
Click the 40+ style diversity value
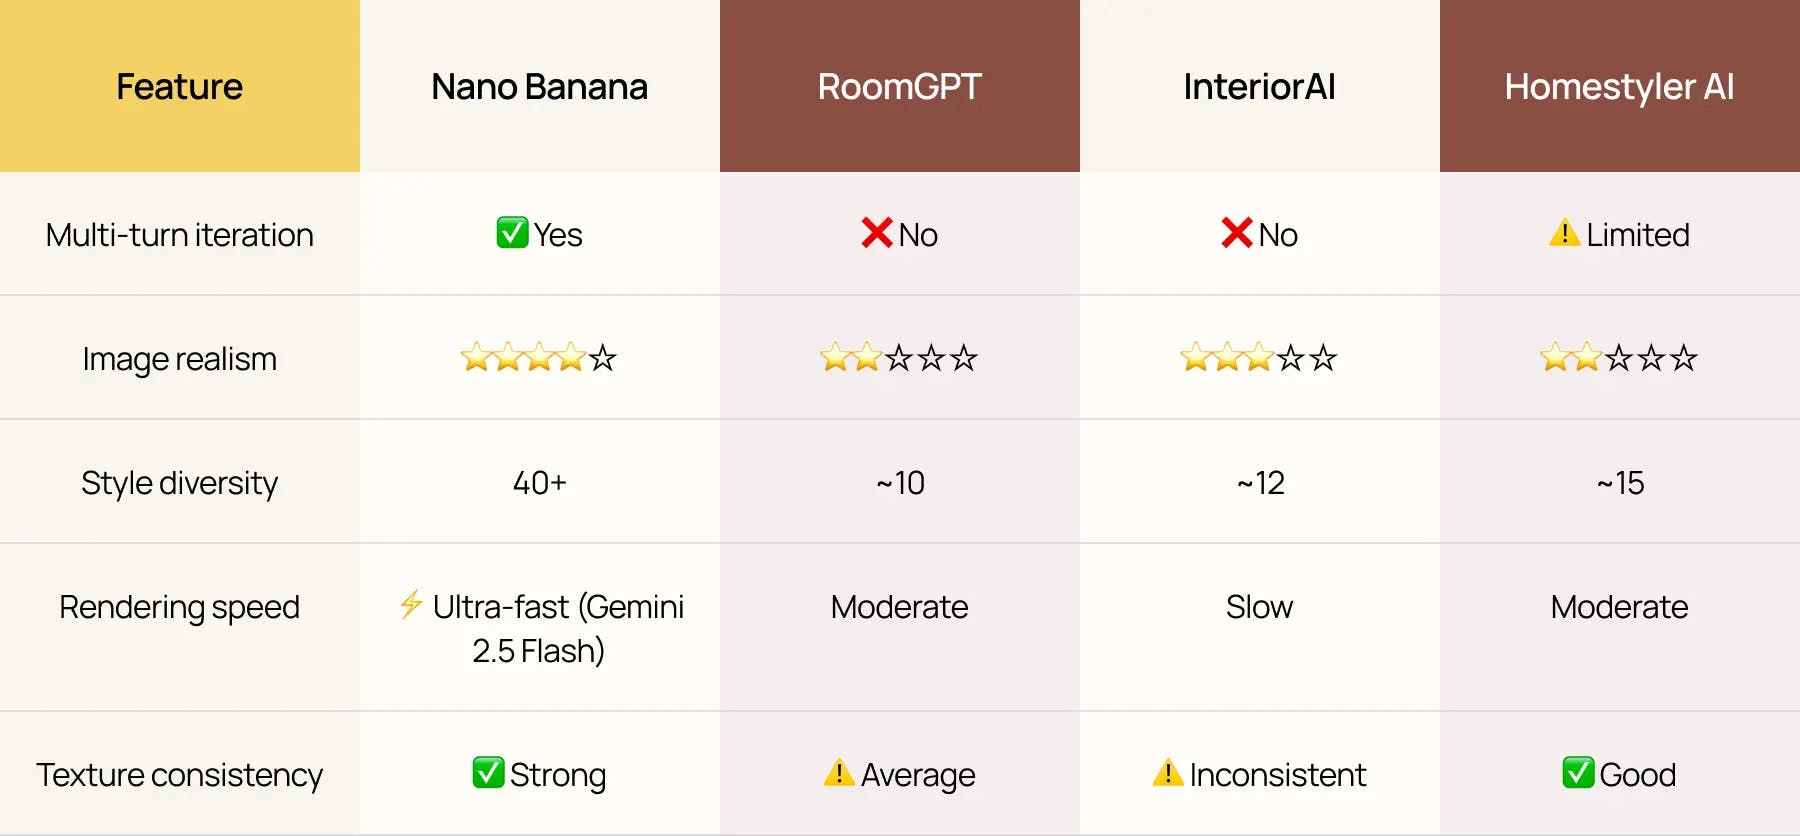[539, 483]
